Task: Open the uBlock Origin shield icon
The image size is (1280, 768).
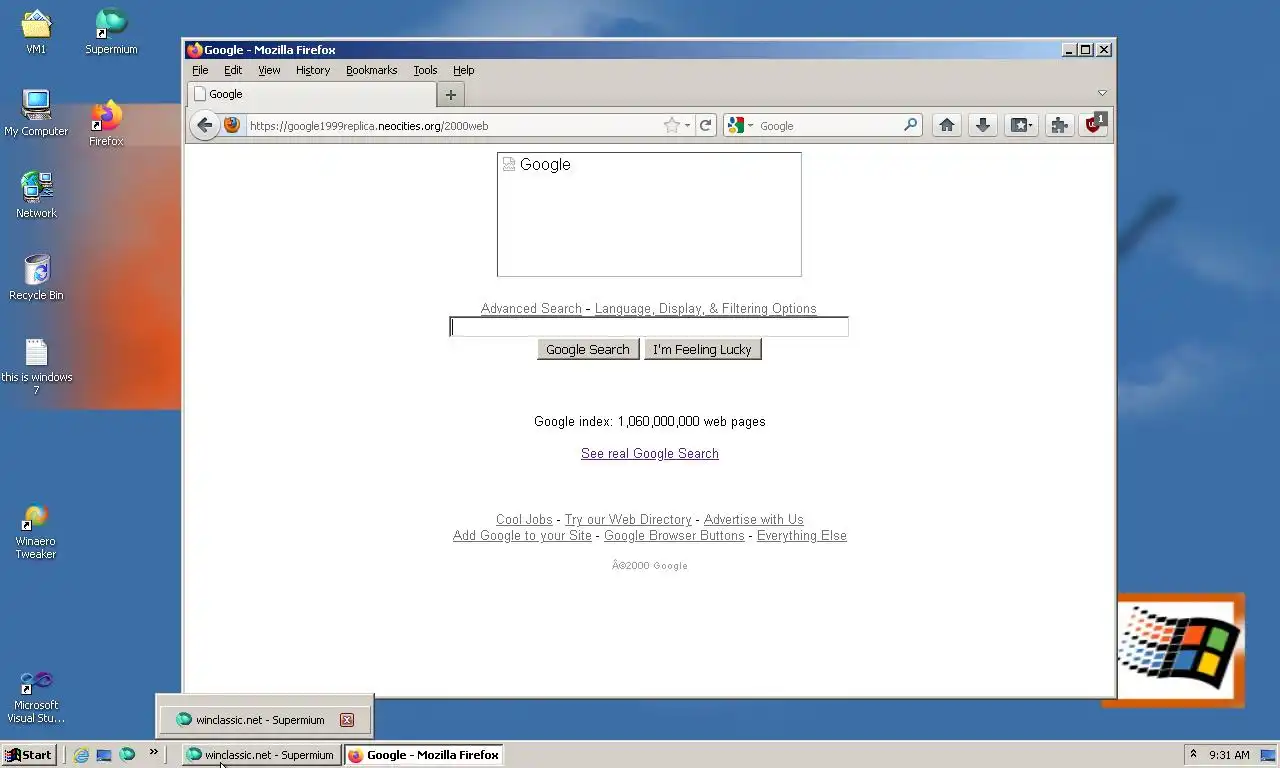Action: [x=1094, y=124]
